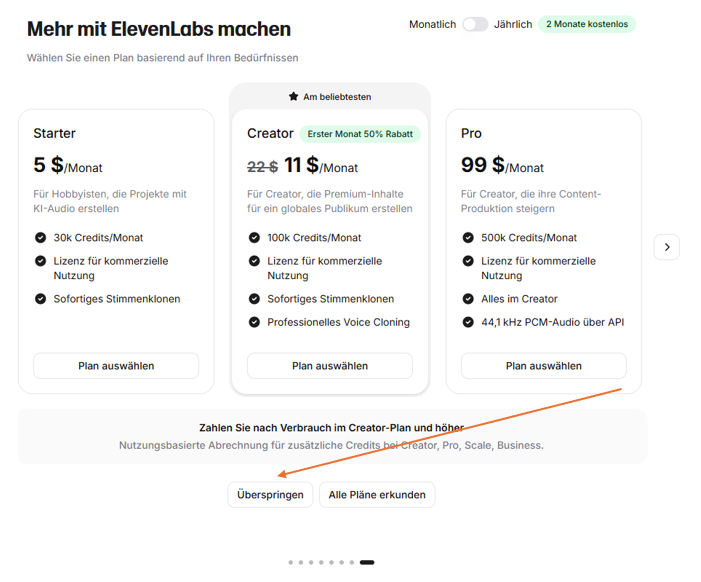The width and height of the screenshot is (701, 582).
Task: Click the checkmark beside Starter's Sofortiges Stimmenklonen
Action: click(40, 299)
